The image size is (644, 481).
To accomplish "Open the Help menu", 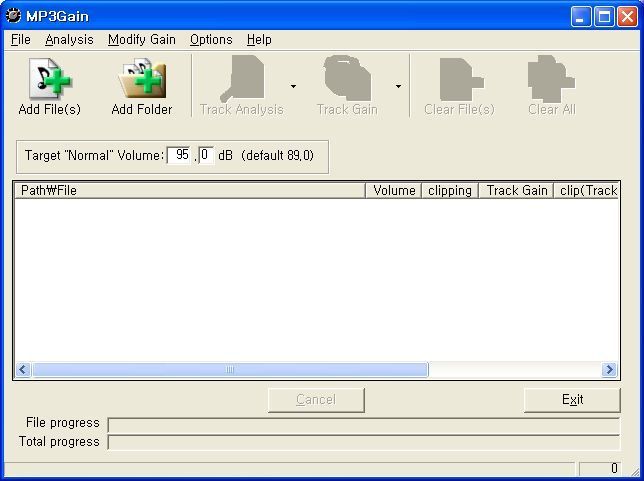I will 259,40.
